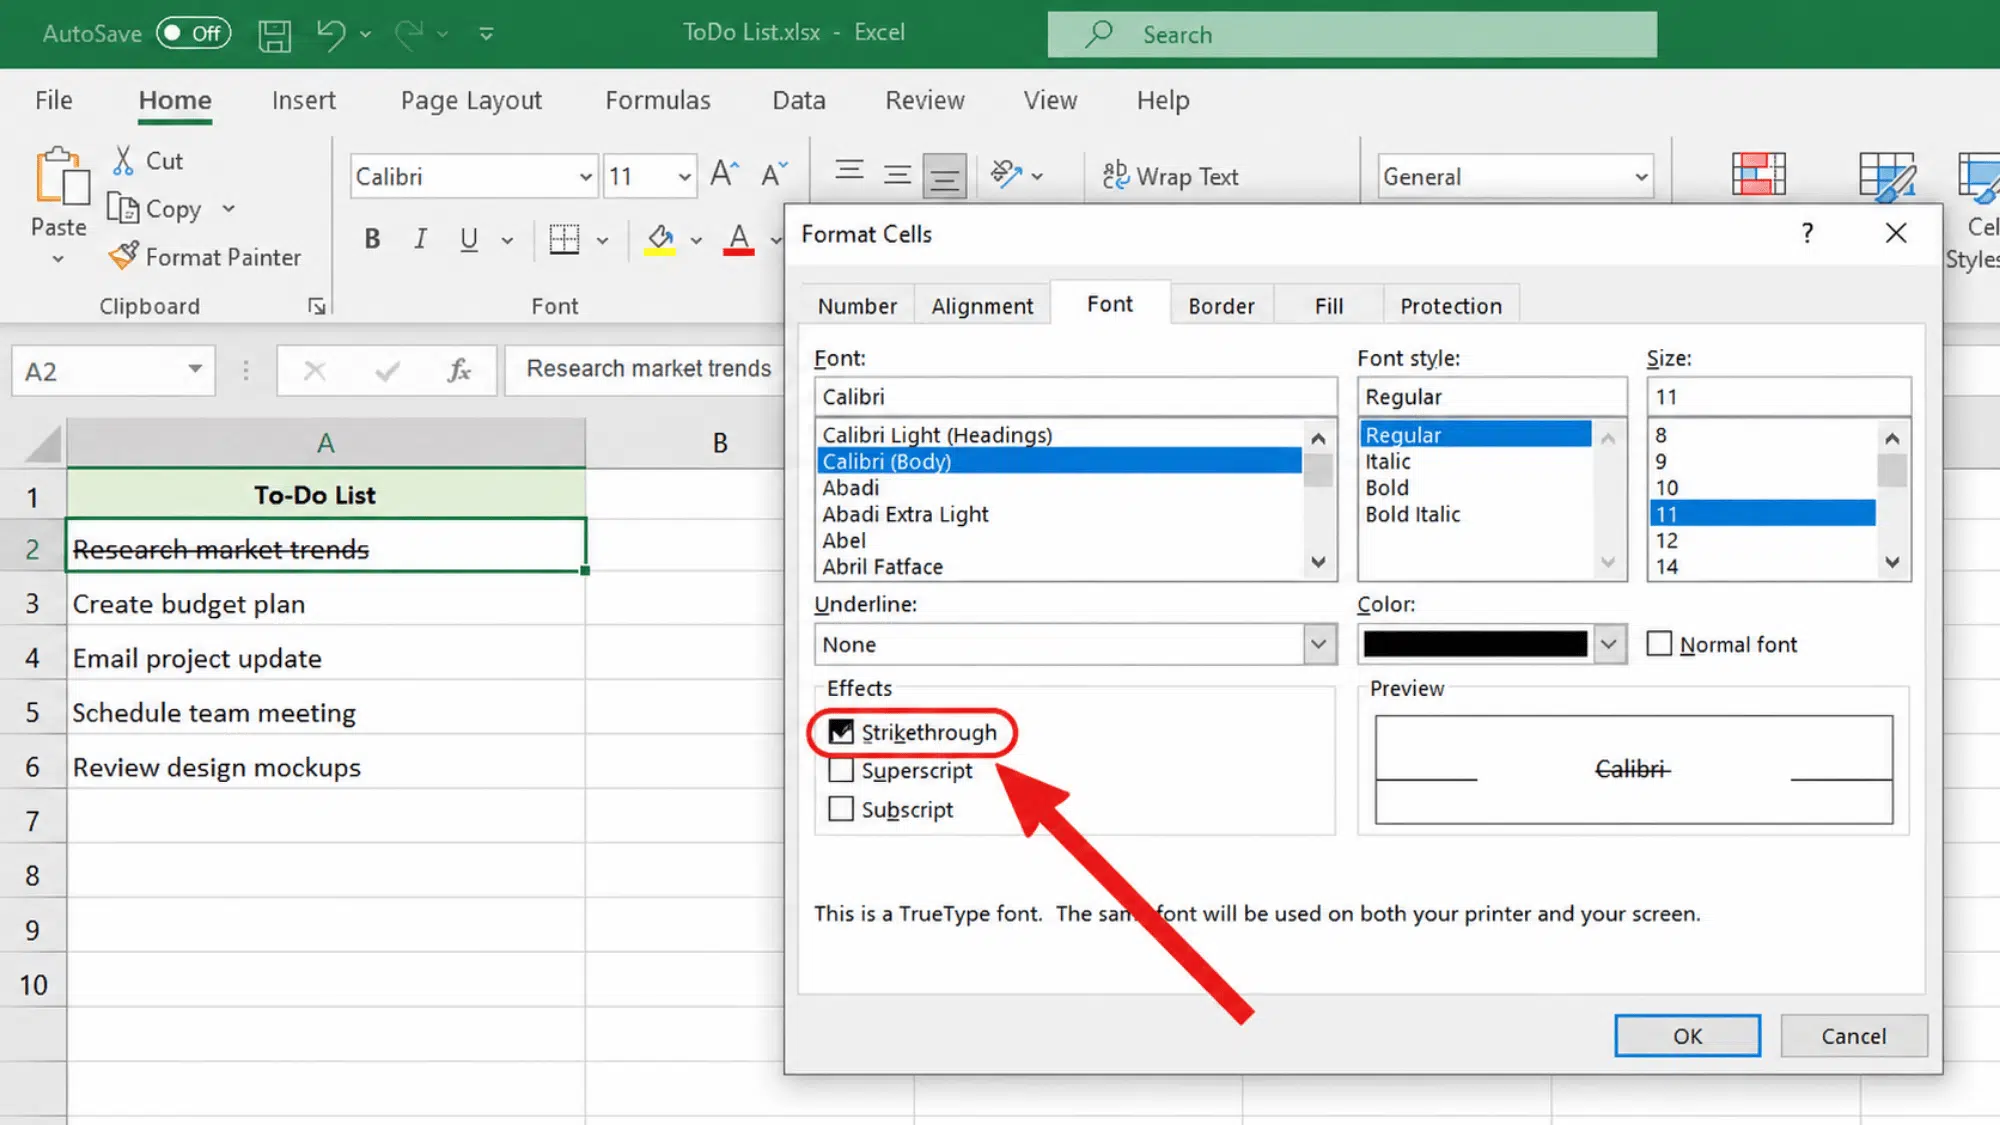Screen dimensions: 2000x1125
Task: Click Increase Font Size icon
Action: pos(724,175)
